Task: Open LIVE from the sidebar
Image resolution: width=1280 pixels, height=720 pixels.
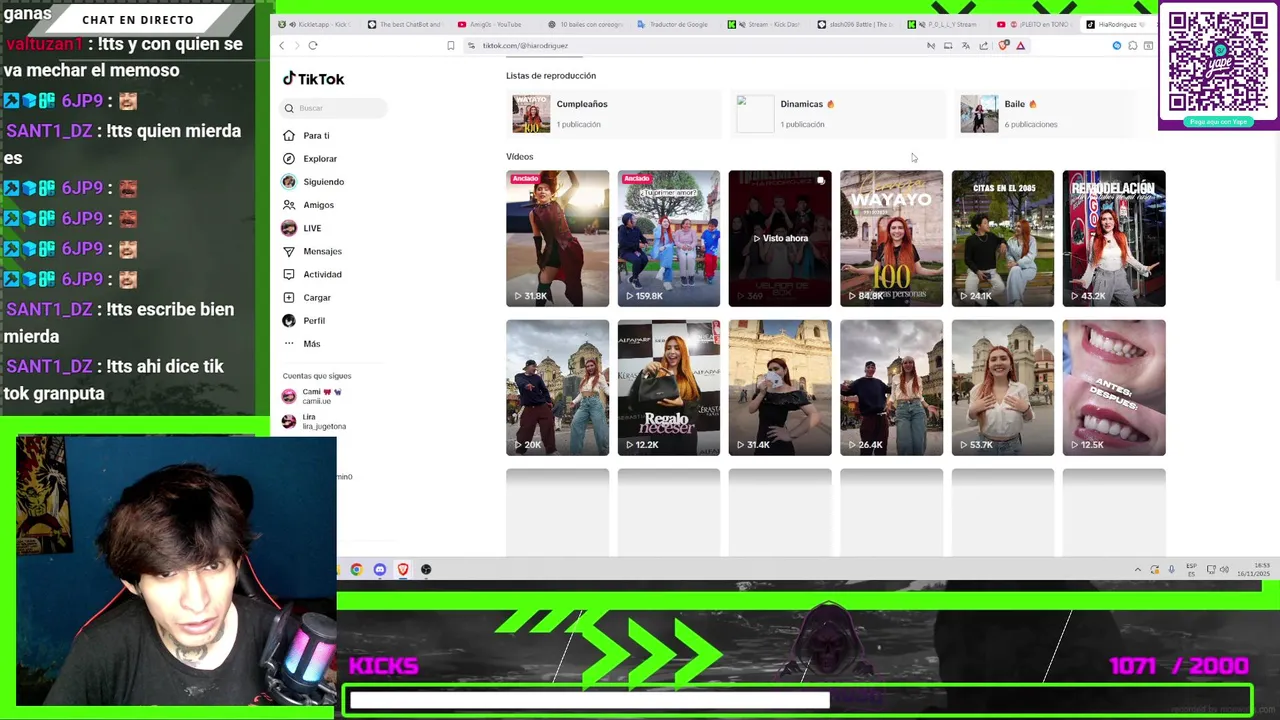Action: [302, 228]
